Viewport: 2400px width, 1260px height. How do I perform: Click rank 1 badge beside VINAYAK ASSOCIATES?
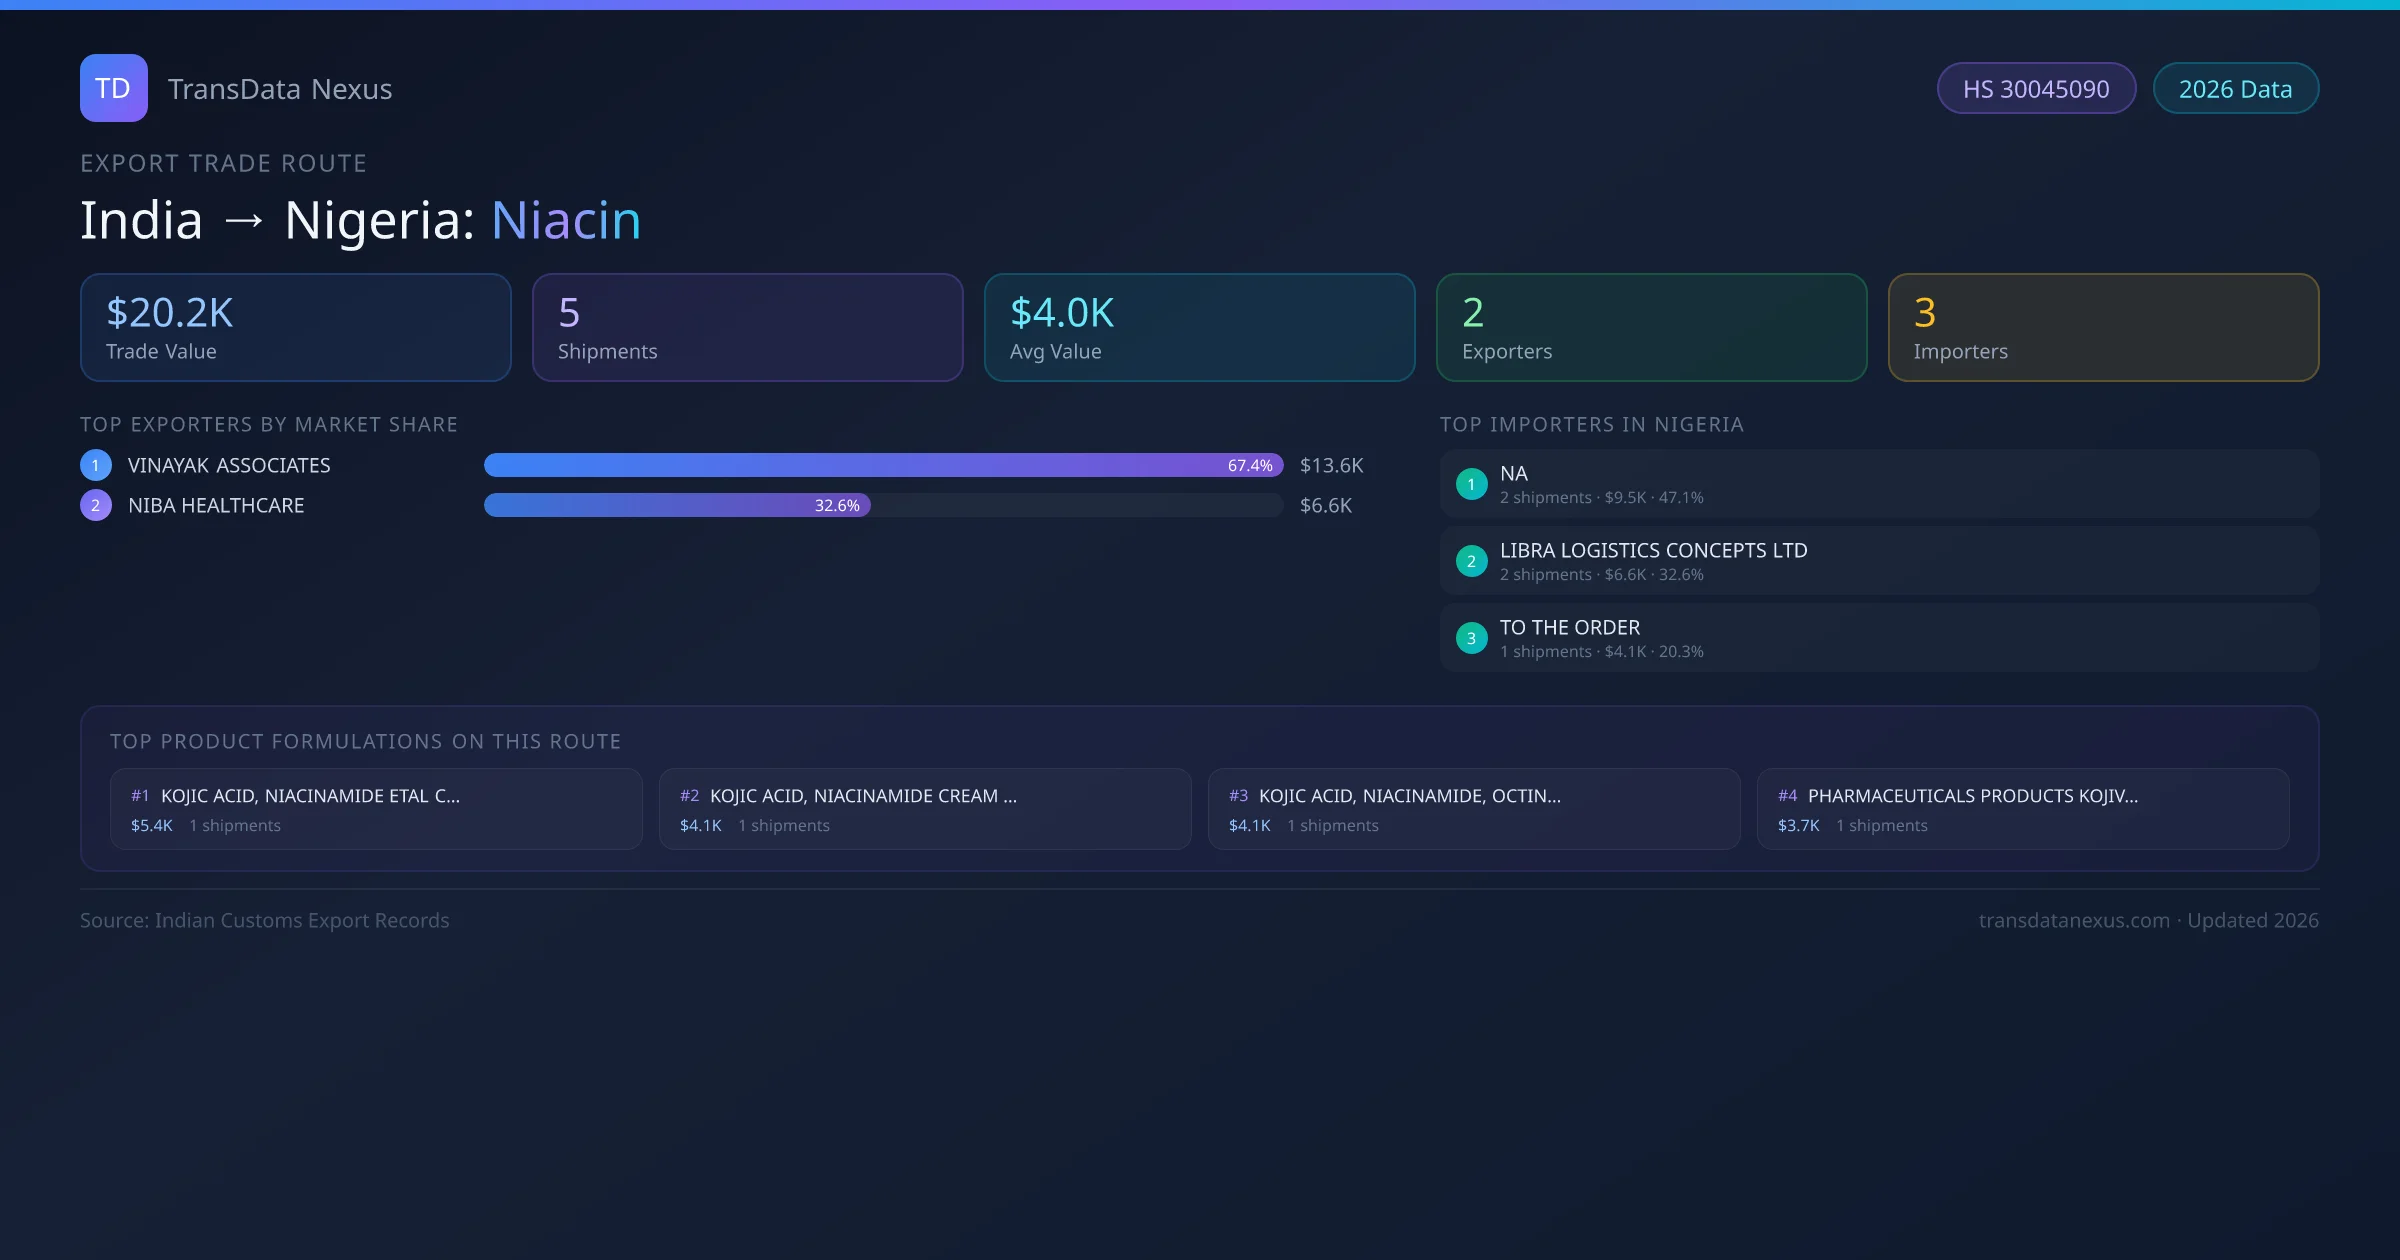tap(96, 465)
